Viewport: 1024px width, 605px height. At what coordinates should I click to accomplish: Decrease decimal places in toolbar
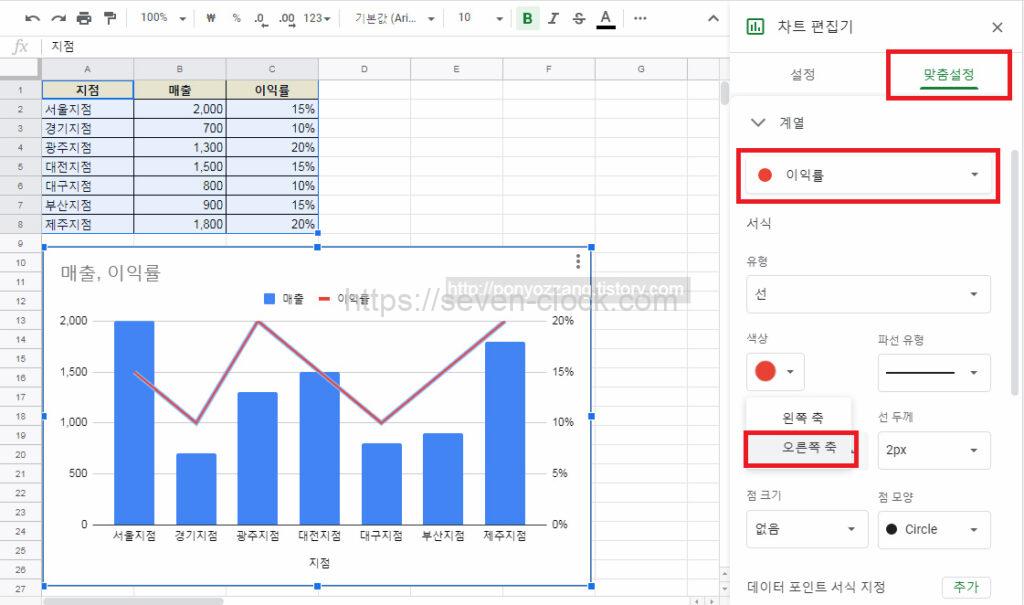point(261,18)
